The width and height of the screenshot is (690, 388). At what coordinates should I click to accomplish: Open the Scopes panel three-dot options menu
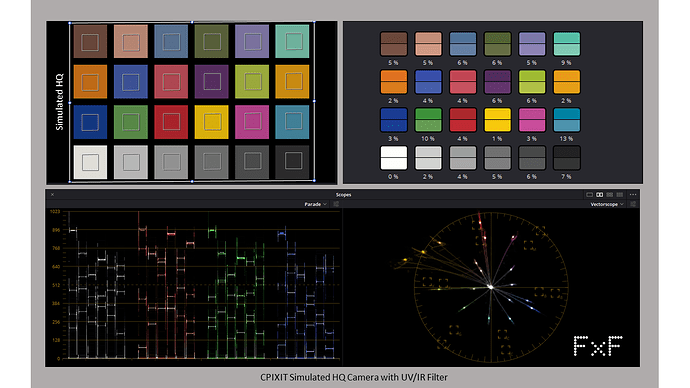633,194
